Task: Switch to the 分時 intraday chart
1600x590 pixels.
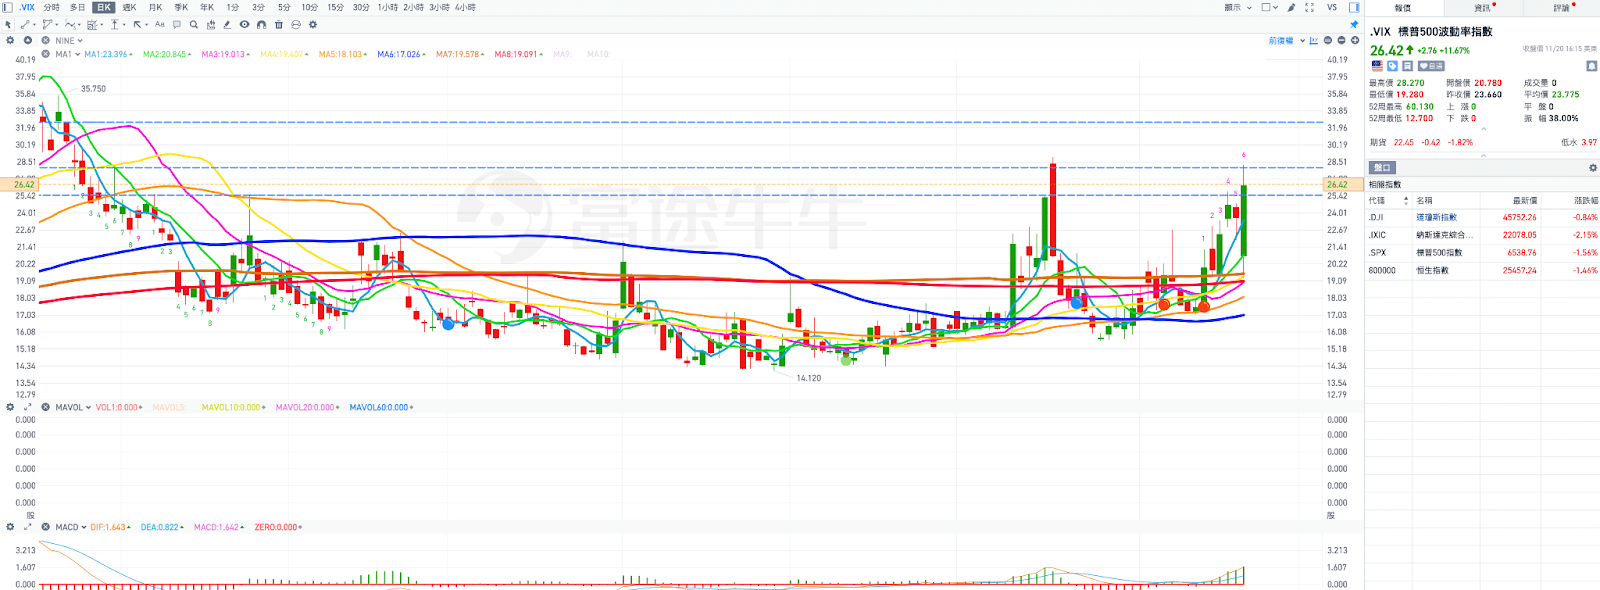Action: [51, 7]
